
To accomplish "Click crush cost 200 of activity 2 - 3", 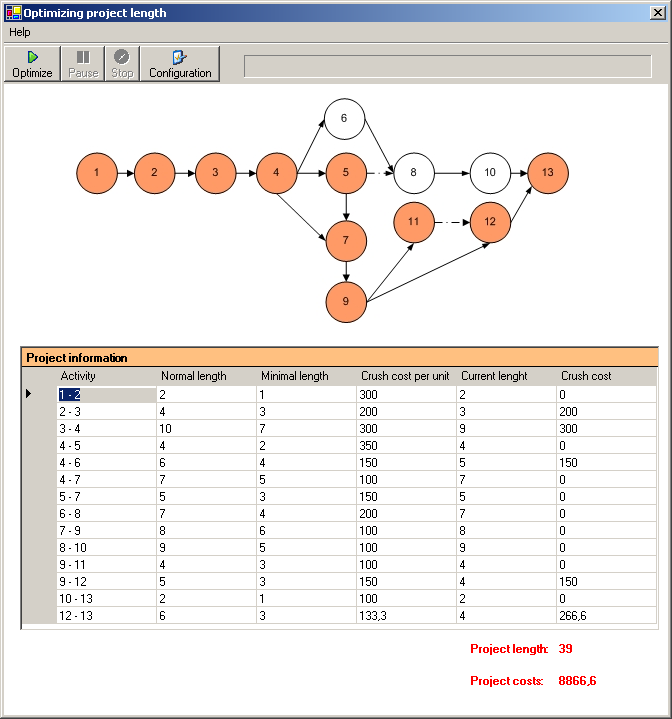I will point(606,412).
